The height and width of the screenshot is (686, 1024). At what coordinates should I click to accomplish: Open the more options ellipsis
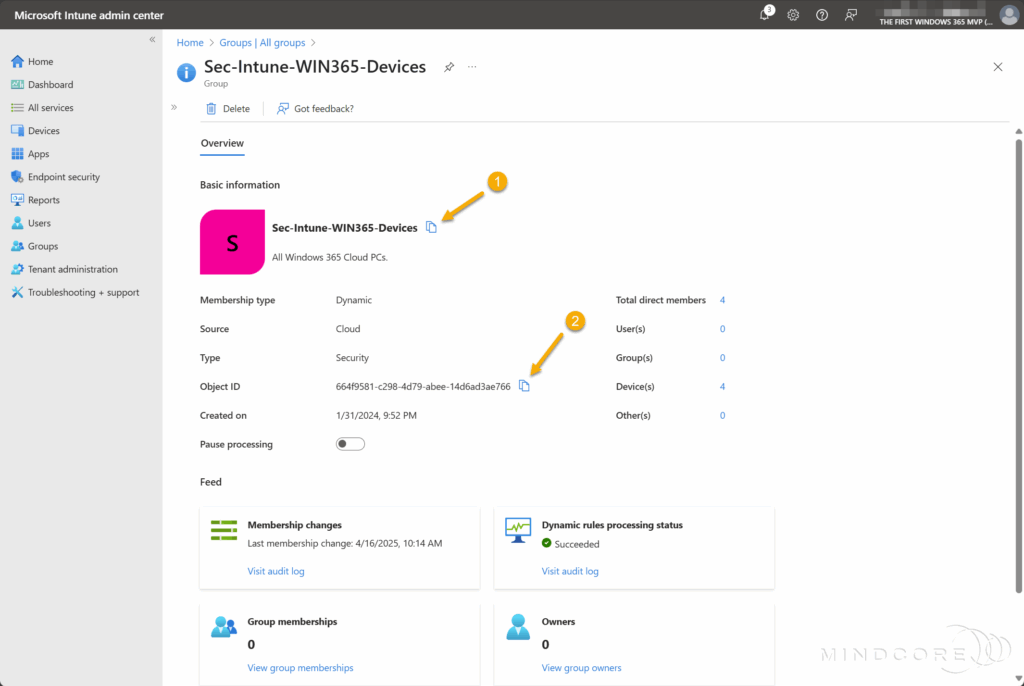(472, 67)
